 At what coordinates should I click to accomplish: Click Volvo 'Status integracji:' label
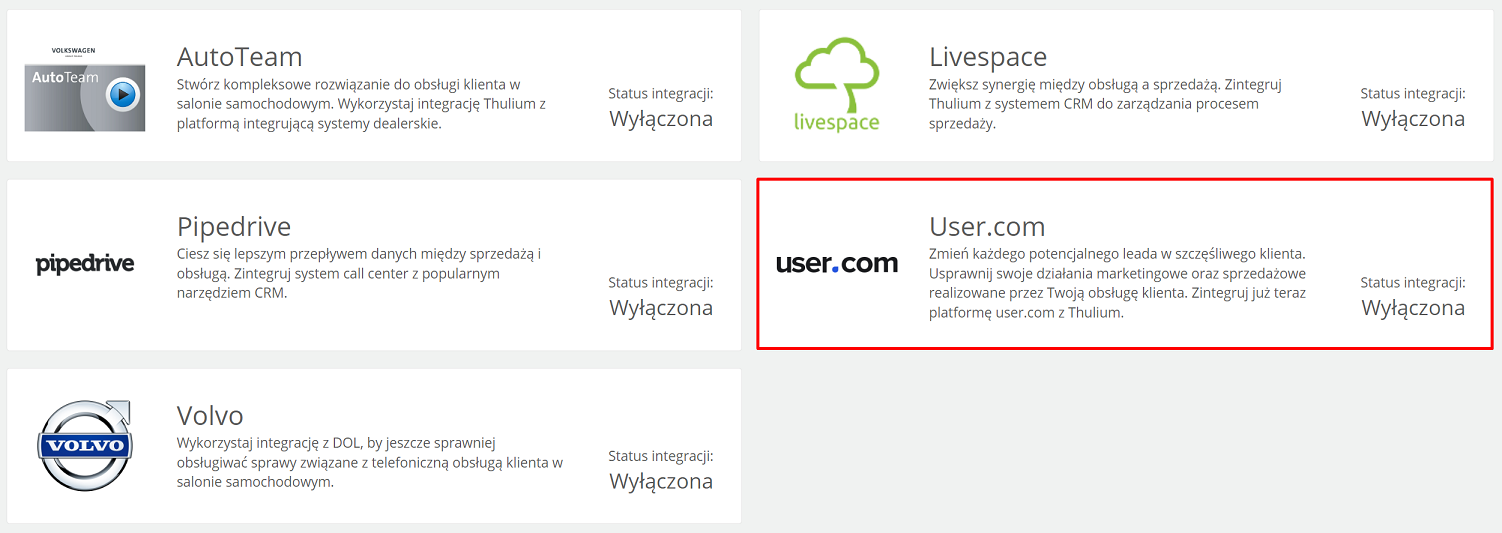661,455
